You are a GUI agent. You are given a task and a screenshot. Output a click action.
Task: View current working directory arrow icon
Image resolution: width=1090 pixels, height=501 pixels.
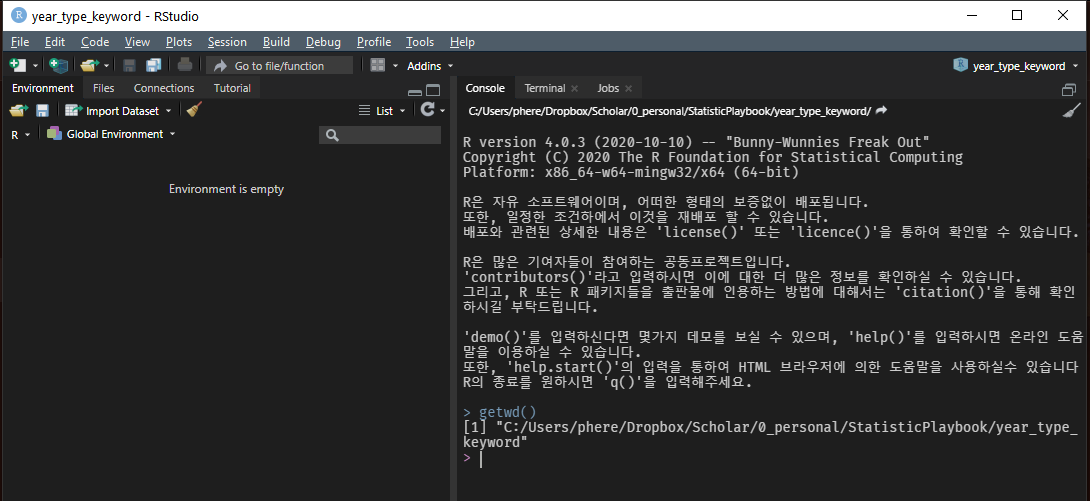coord(881,111)
